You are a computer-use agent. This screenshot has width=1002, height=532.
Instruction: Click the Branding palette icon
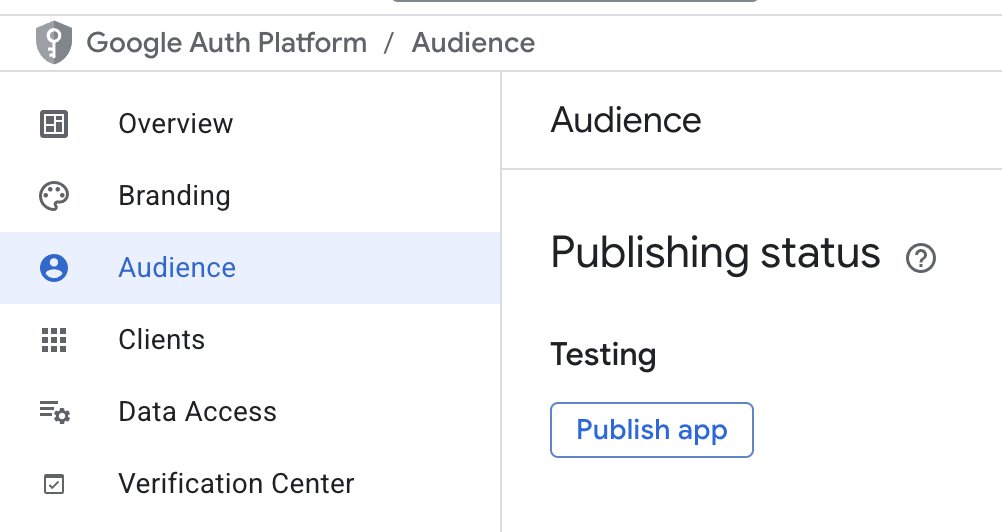click(x=53, y=196)
